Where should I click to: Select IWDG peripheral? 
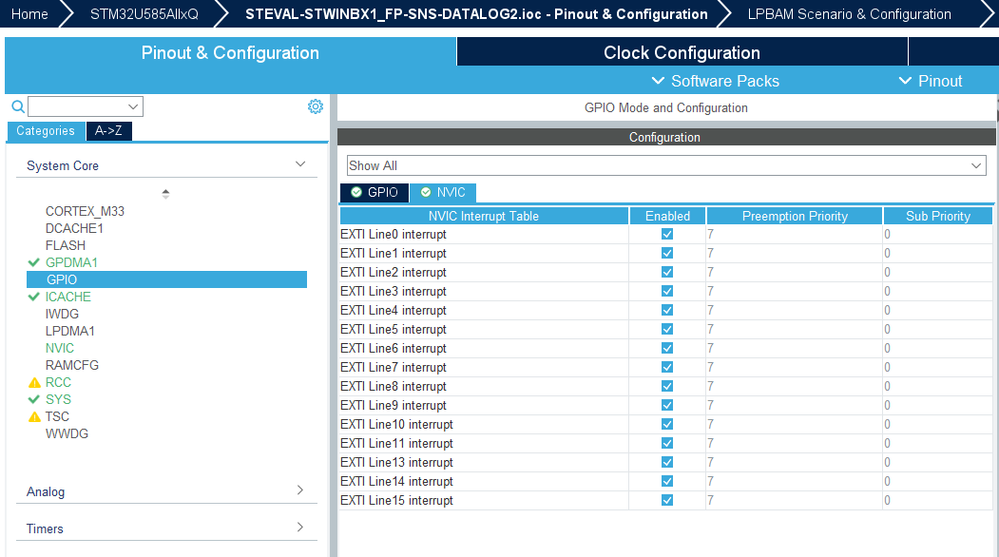(x=62, y=314)
